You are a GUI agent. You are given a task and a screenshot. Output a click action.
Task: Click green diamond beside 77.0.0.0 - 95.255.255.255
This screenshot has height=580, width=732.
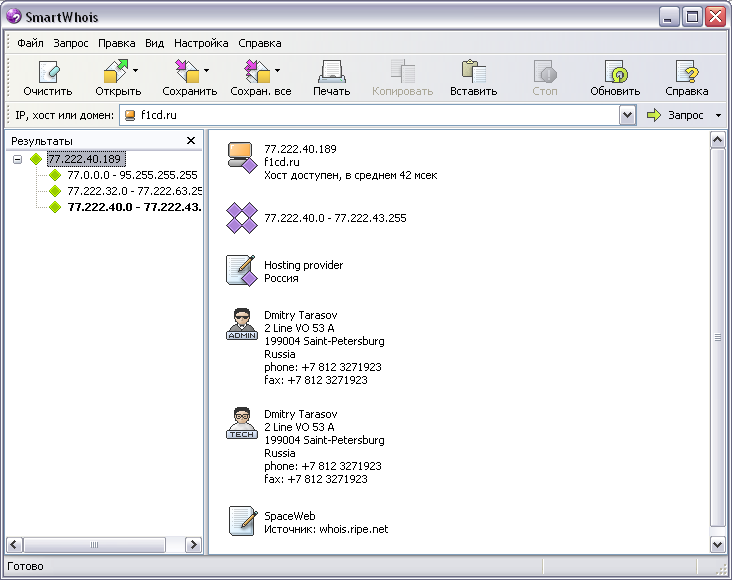(55, 175)
